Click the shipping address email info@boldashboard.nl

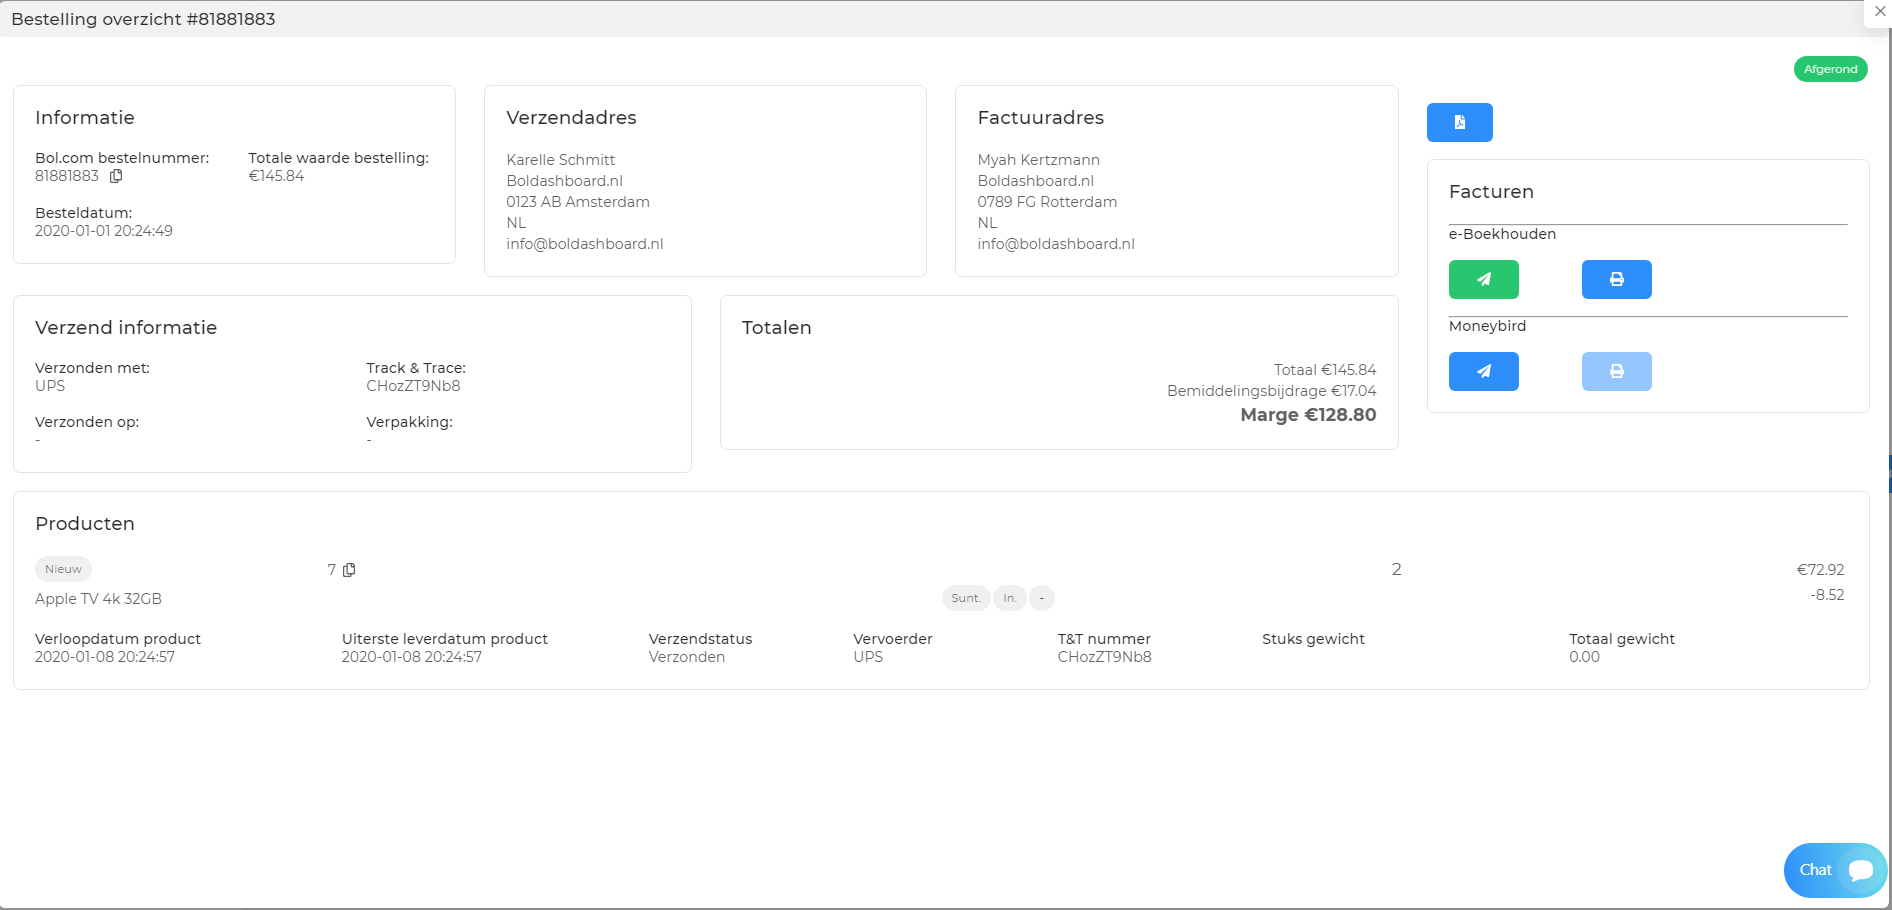coord(584,244)
